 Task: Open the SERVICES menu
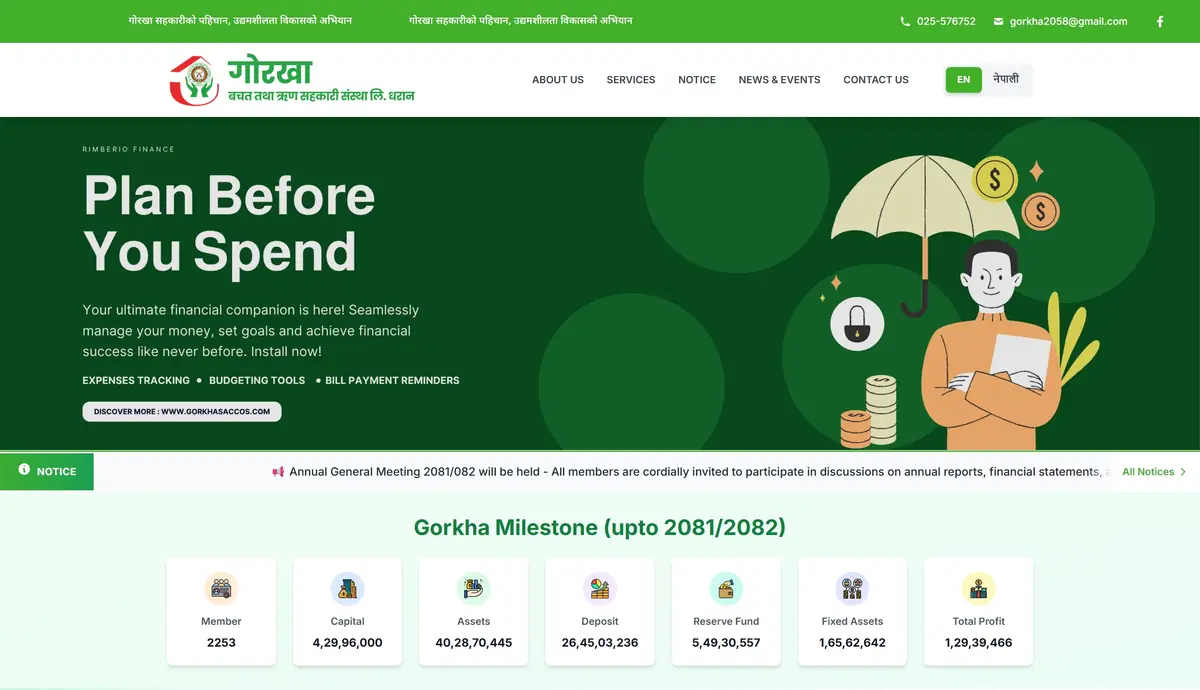point(631,80)
